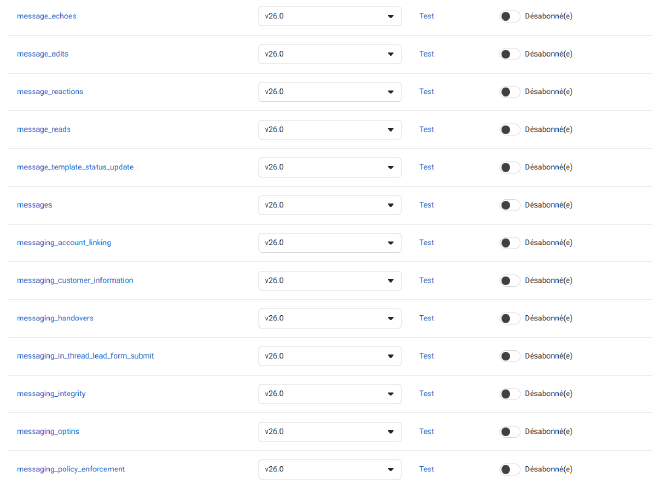660x481 pixels.
Task: Expand version dropdown for message_reactions
Action: point(330,92)
